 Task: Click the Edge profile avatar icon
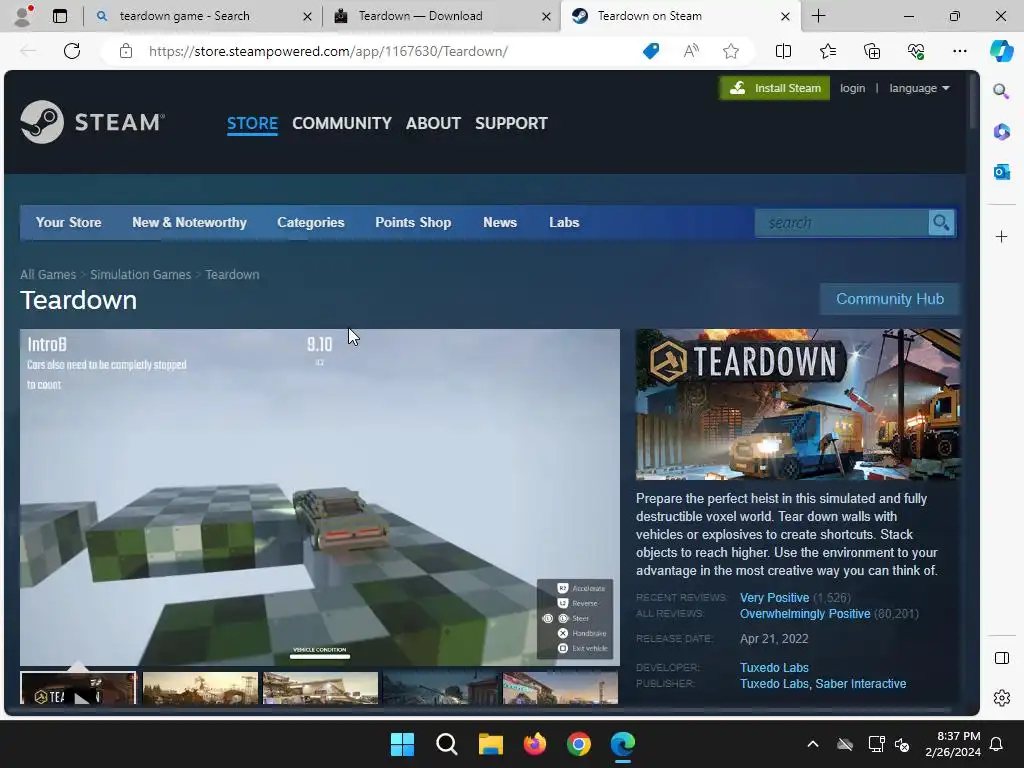[x=23, y=16]
